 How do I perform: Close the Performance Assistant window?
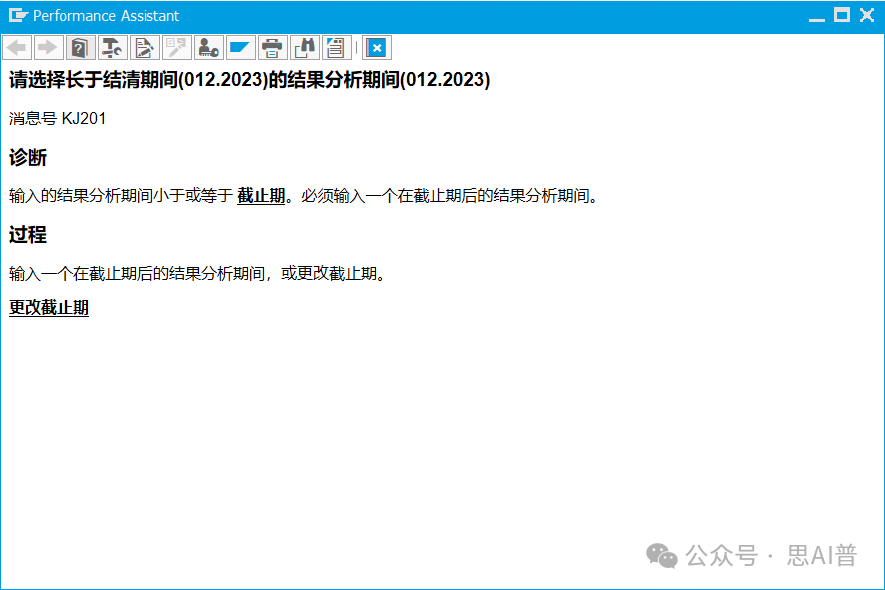pos(867,15)
